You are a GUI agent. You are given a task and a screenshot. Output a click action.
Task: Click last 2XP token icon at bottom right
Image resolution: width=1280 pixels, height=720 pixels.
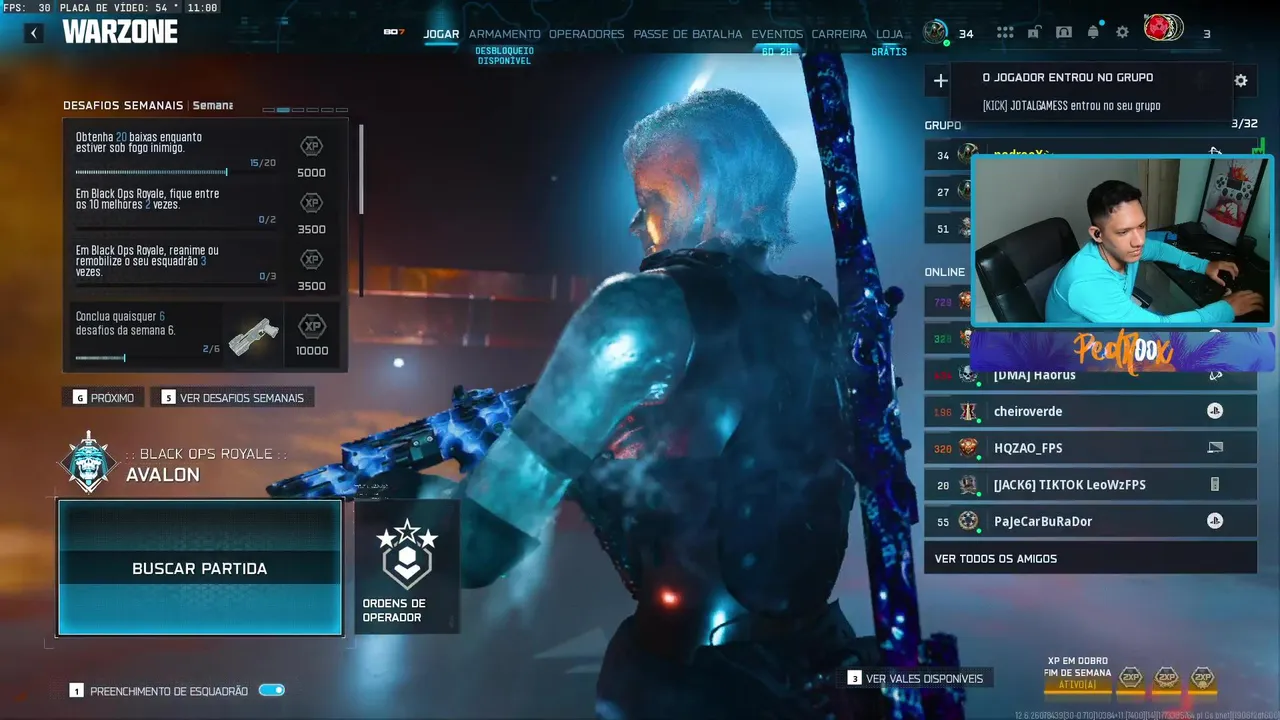pyautogui.click(x=1203, y=679)
